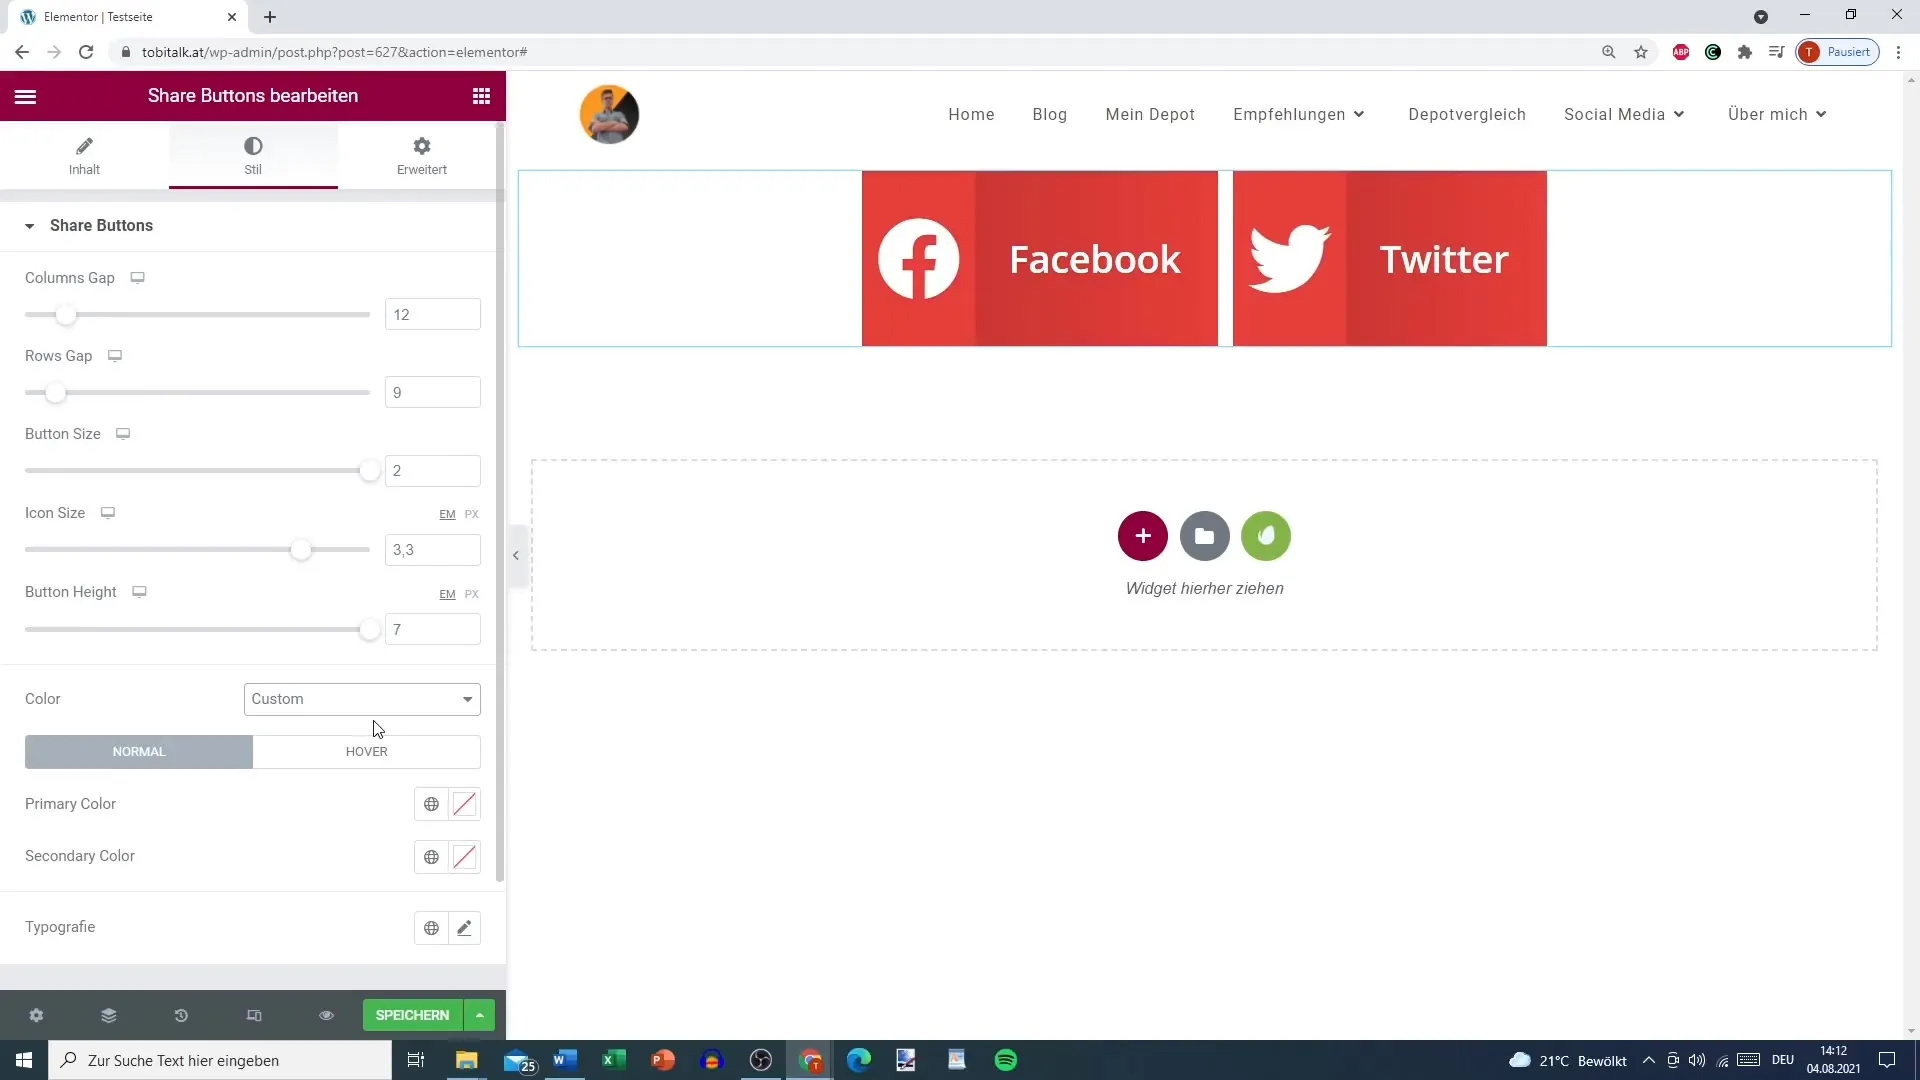Click the Facebook share button
Screen dimensions: 1920x1080
pyautogui.click(x=1040, y=259)
